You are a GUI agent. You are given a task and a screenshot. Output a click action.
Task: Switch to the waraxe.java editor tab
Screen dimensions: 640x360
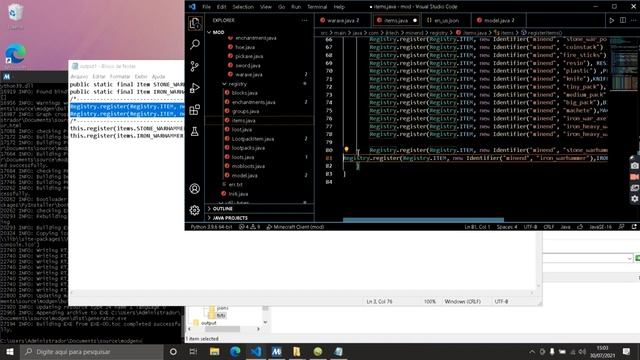(x=342, y=20)
